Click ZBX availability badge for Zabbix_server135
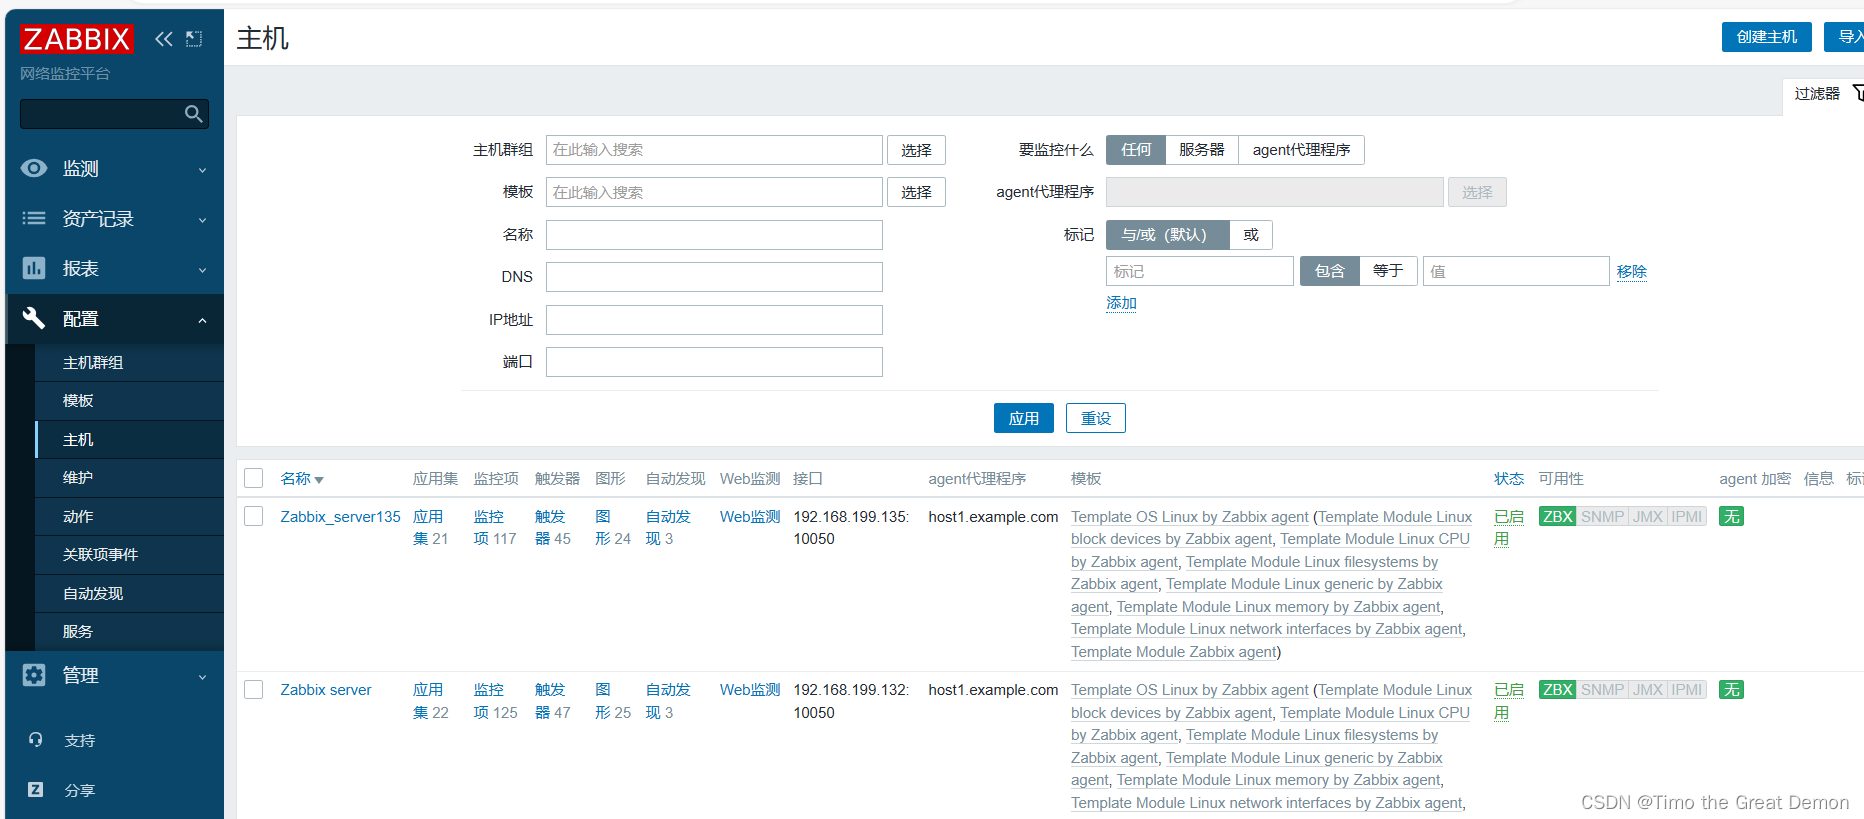 point(1557,517)
